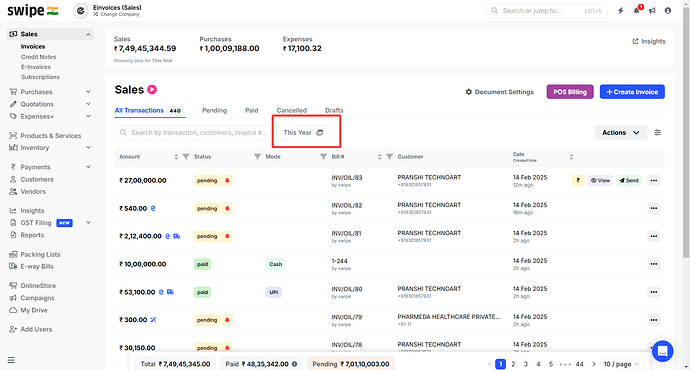This screenshot has width=690, height=370.
Task: Expand the Quotations sidebar section
Action: pyautogui.click(x=88, y=104)
